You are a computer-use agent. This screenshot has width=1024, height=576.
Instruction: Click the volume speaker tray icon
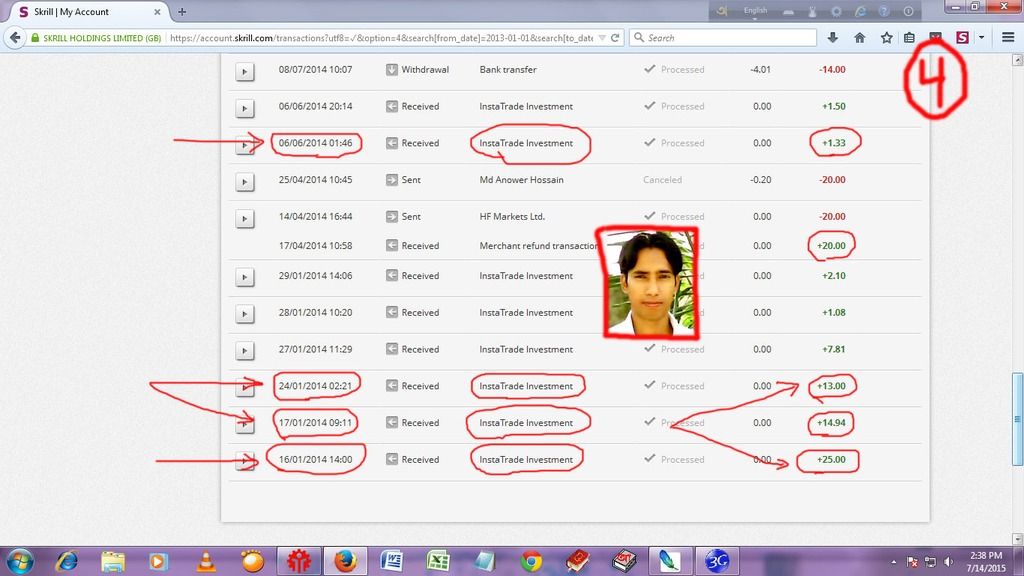tap(948, 562)
